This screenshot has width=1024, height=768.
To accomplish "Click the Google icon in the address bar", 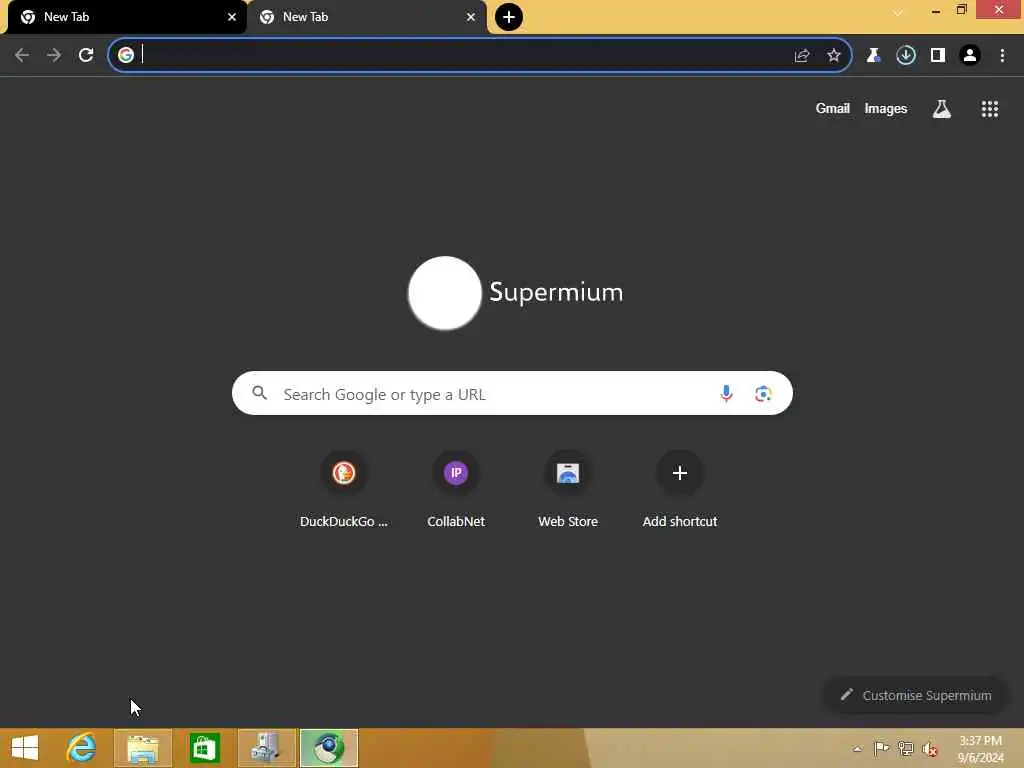I will point(126,55).
